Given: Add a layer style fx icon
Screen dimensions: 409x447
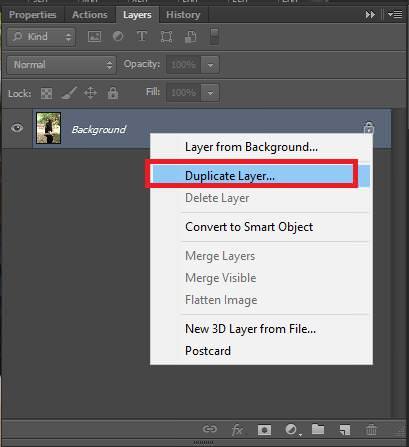Looking at the screenshot, I should click(237, 430).
